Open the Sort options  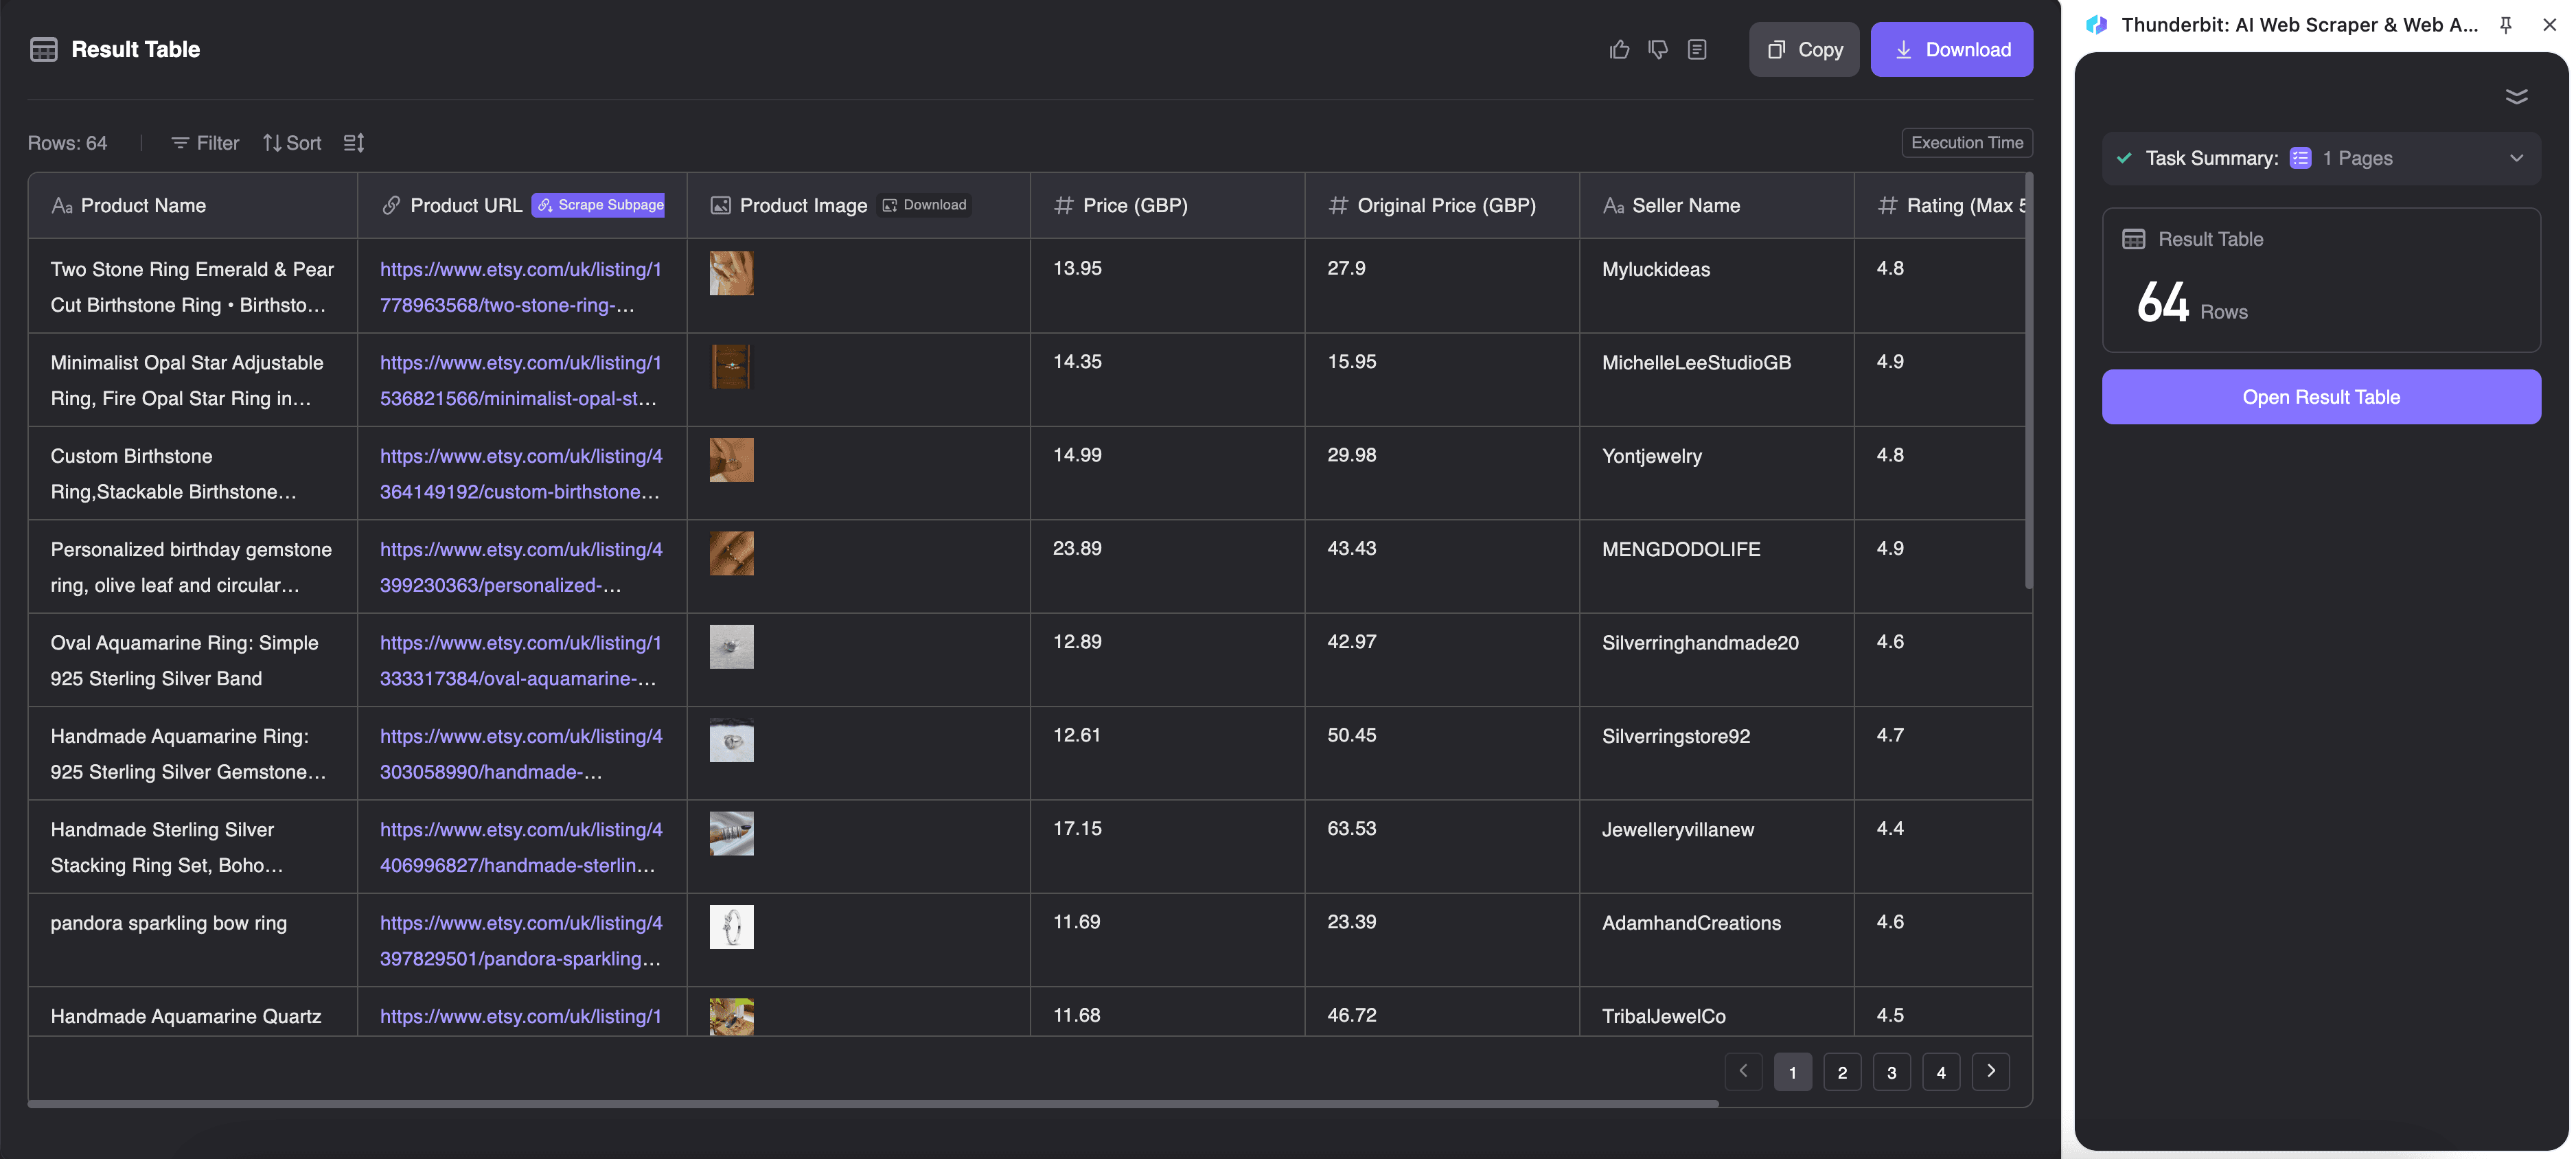[x=291, y=143]
